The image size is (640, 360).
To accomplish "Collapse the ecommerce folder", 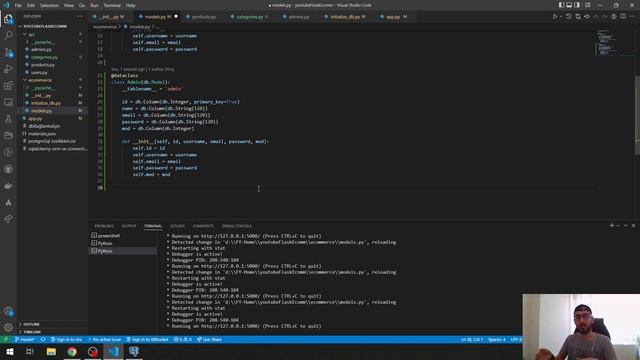I will click(40, 80).
